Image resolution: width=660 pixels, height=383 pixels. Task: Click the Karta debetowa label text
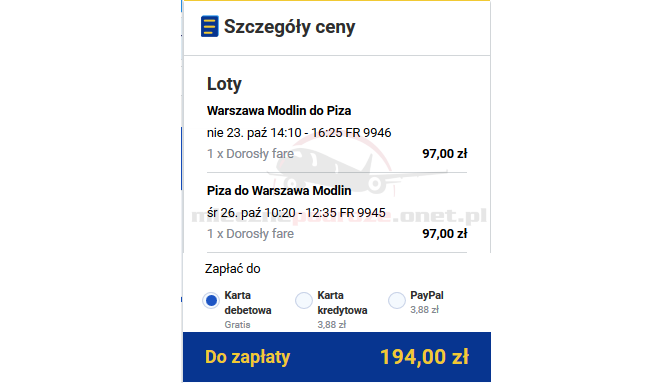click(x=248, y=303)
